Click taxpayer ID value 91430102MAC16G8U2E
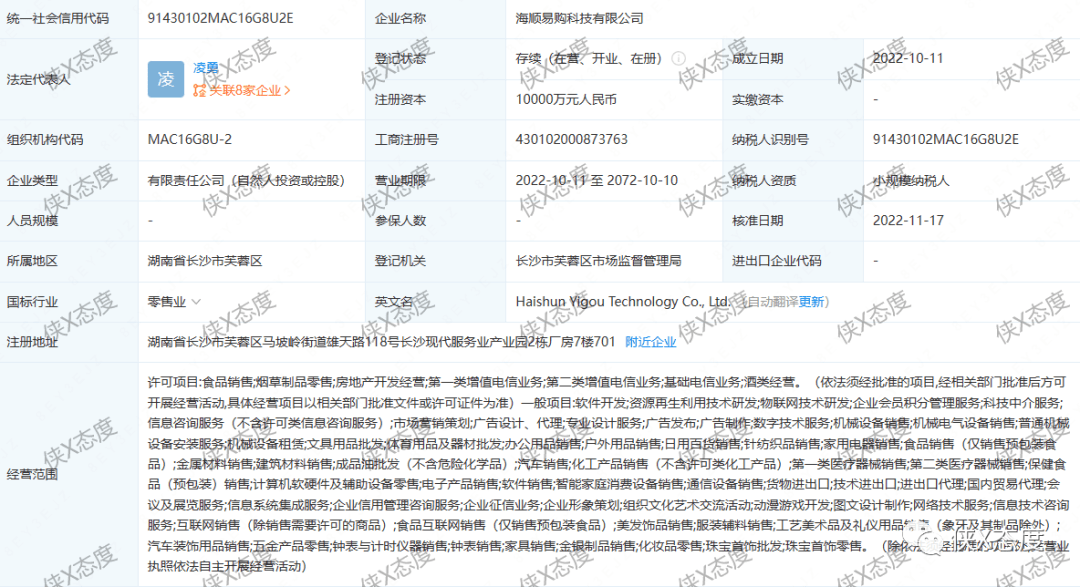This screenshot has width=1080, height=587. (945, 139)
